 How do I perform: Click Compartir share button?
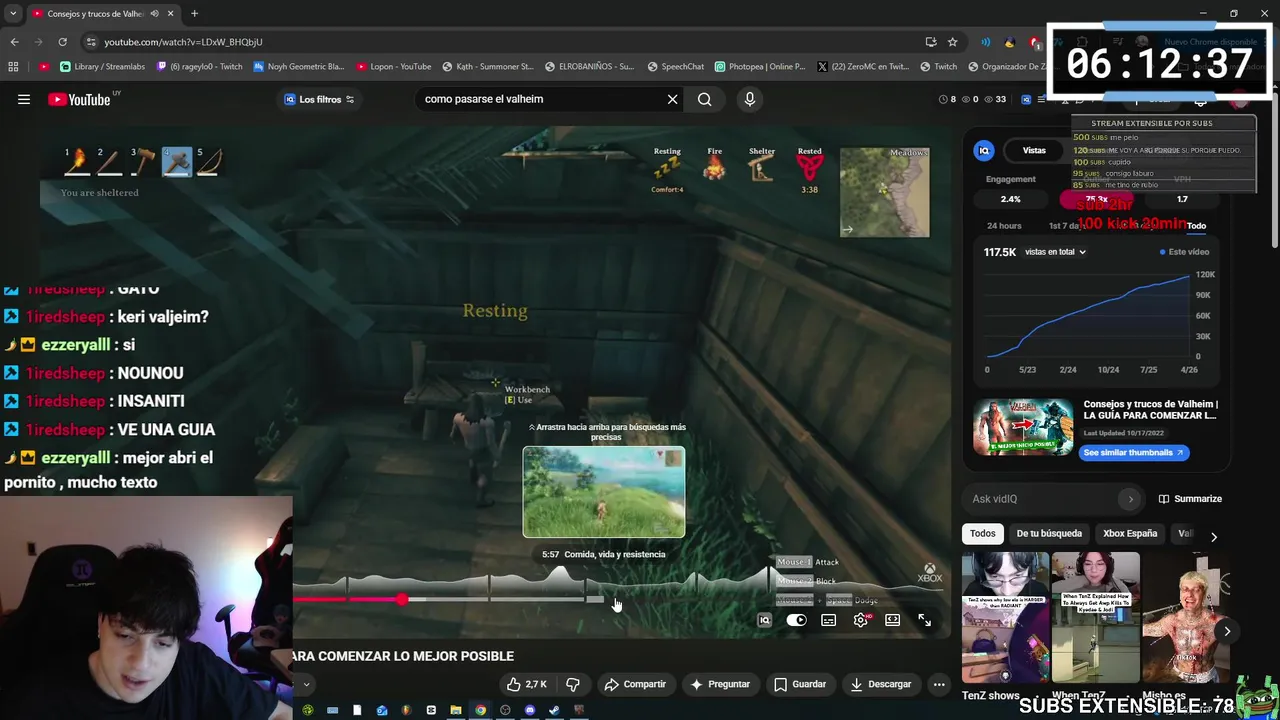pos(635,684)
